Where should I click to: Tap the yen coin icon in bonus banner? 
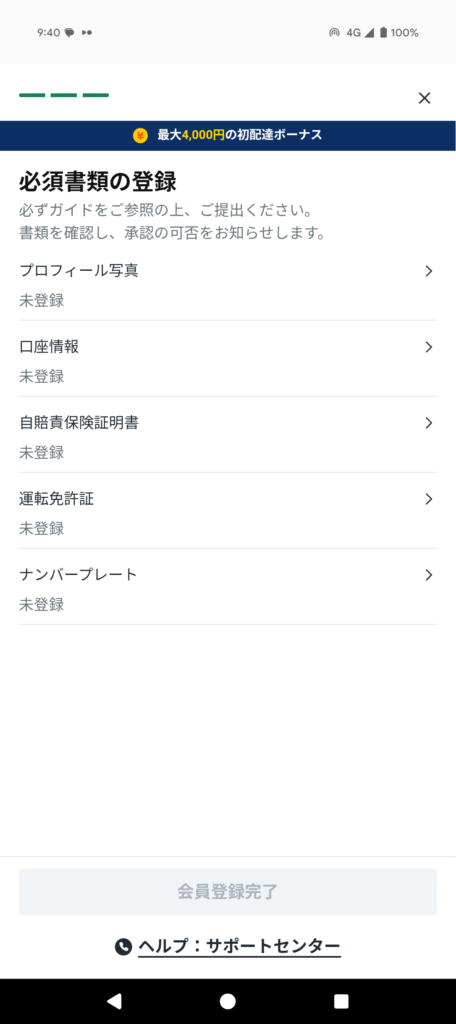[140, 136]
